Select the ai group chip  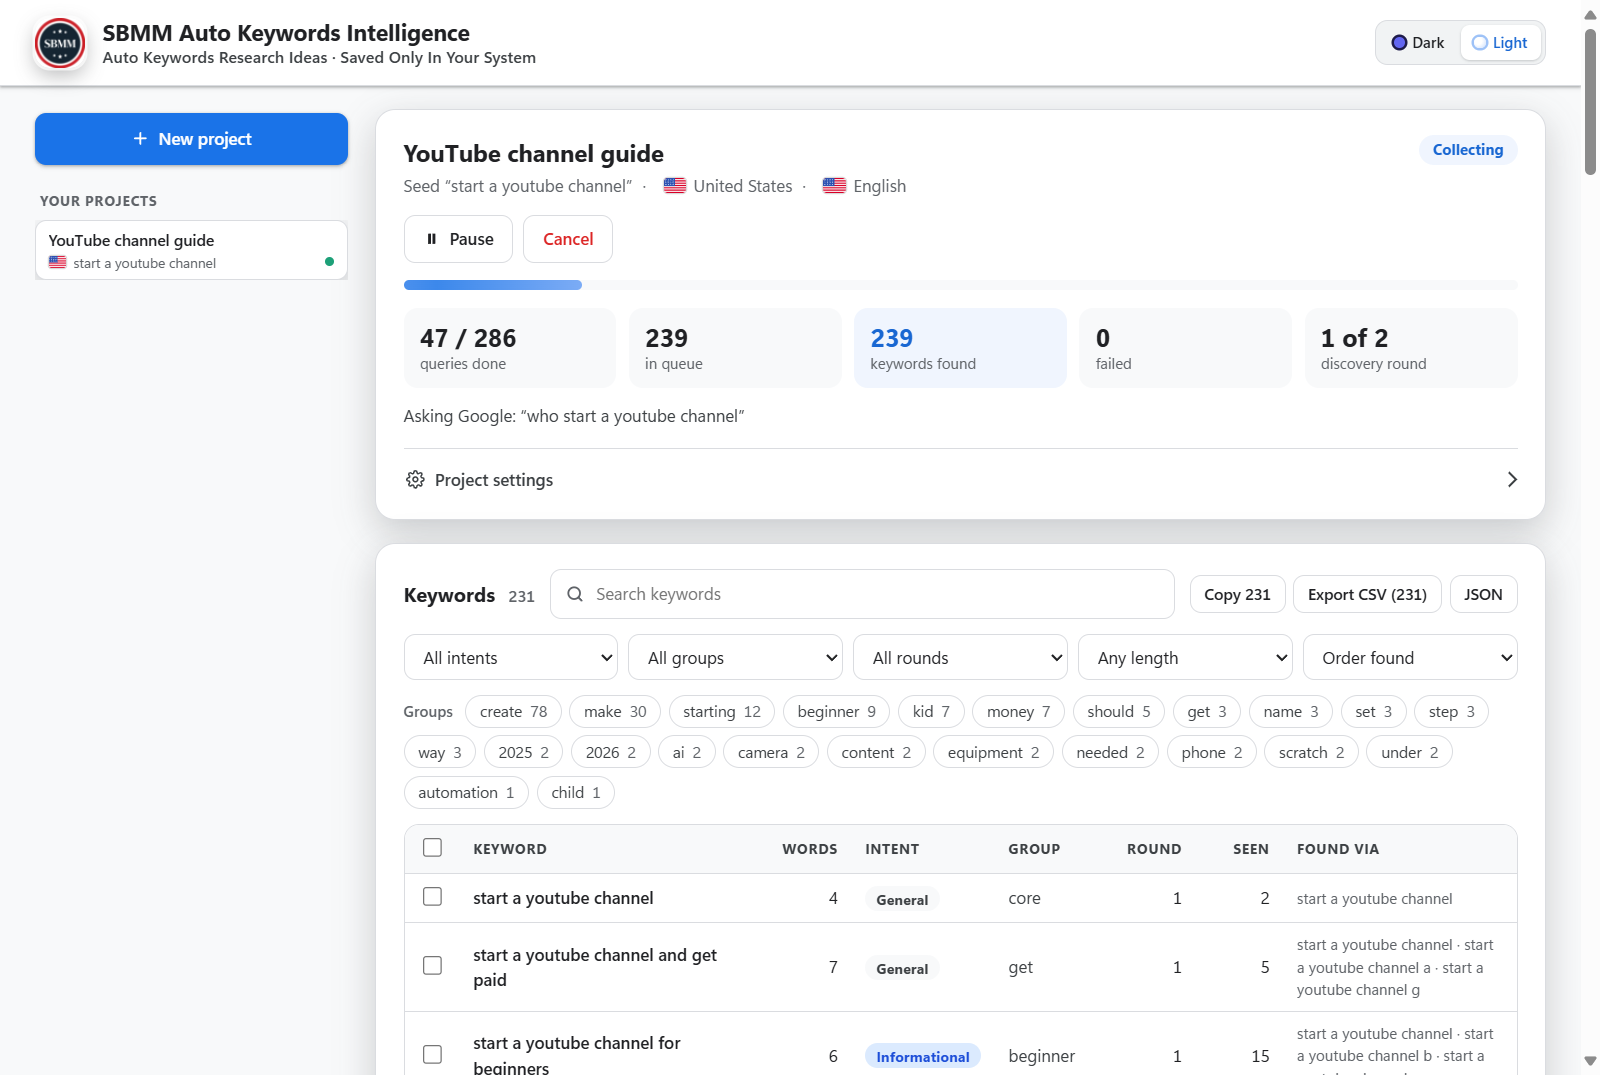tap(687, 753)
